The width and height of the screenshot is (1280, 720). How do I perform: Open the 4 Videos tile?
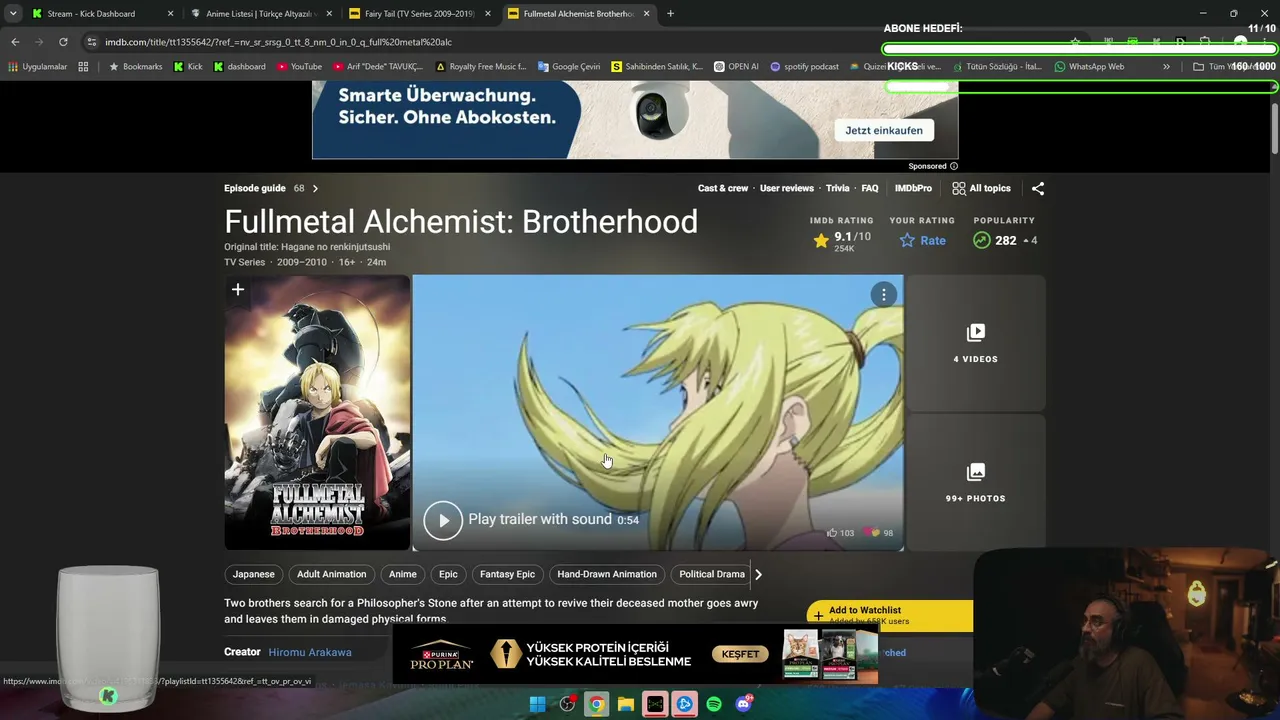(x=975, y=343)
